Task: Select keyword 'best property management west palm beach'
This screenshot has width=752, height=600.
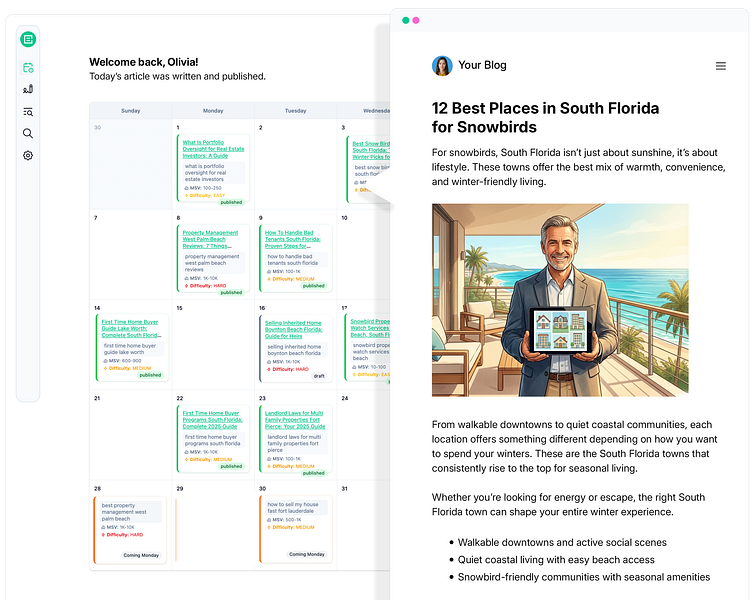Action: tap(131, 512)
